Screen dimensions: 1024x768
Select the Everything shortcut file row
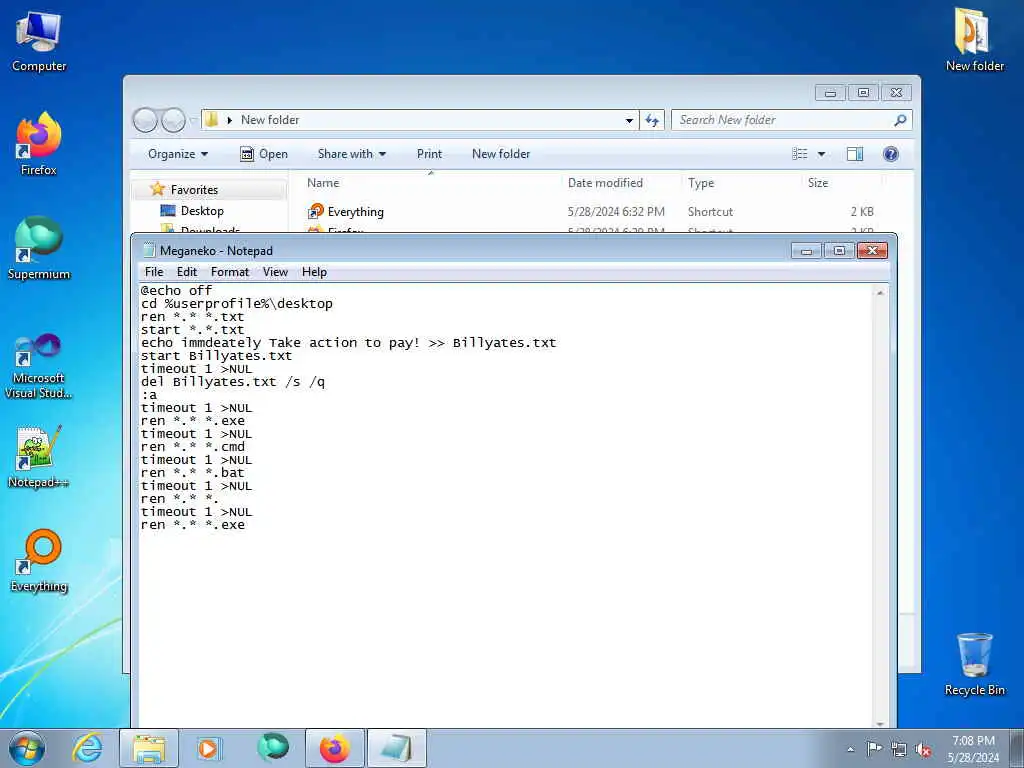click(x=591, y=212)
